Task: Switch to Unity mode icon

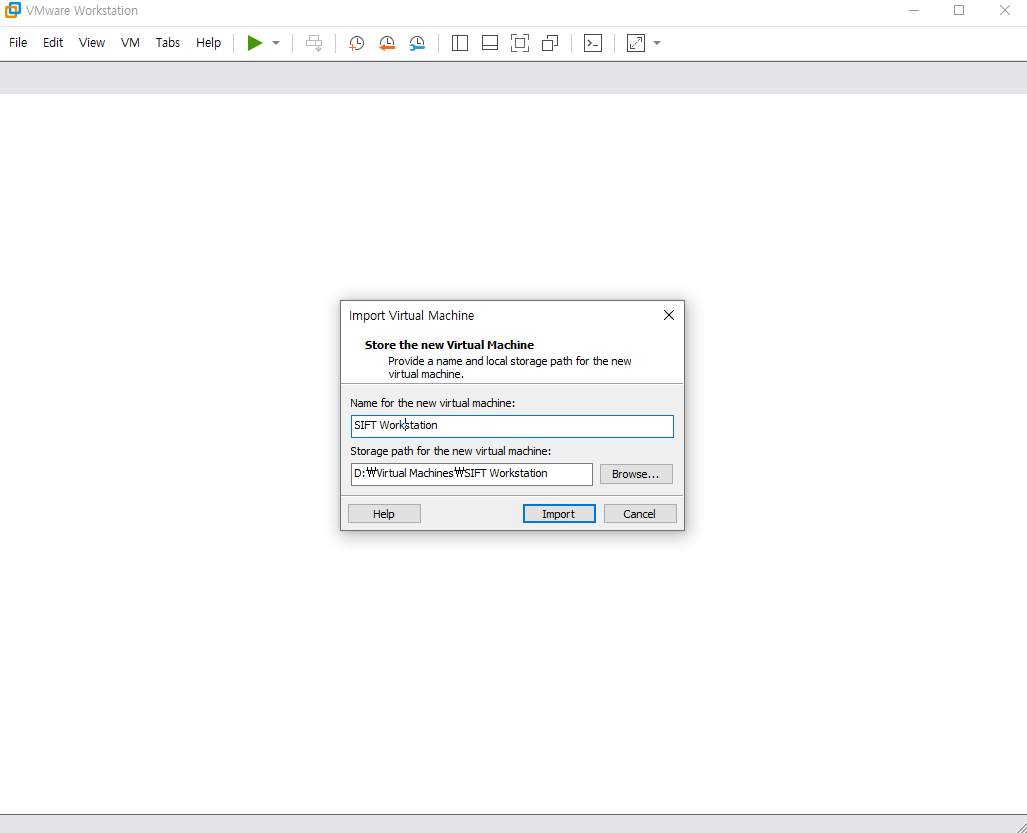Action: [x=550, y=43]
